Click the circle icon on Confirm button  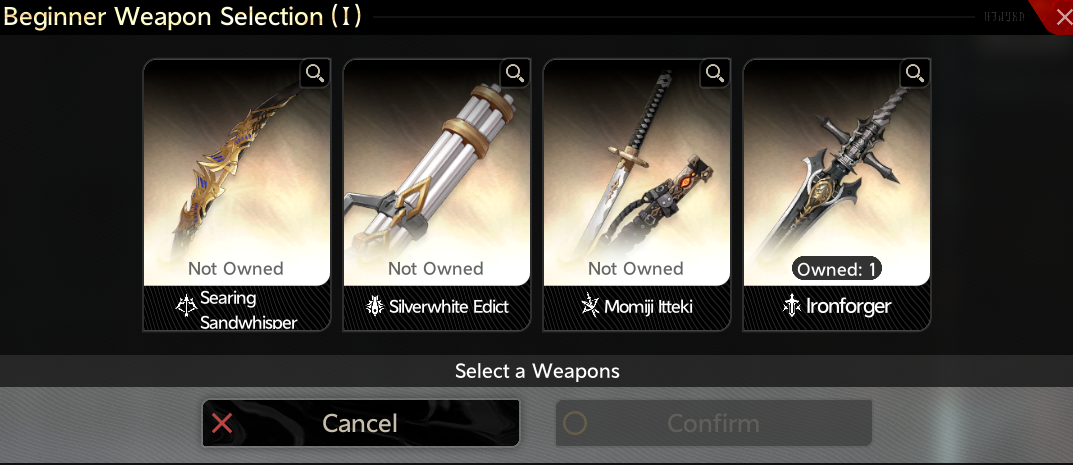pos(575,423)
